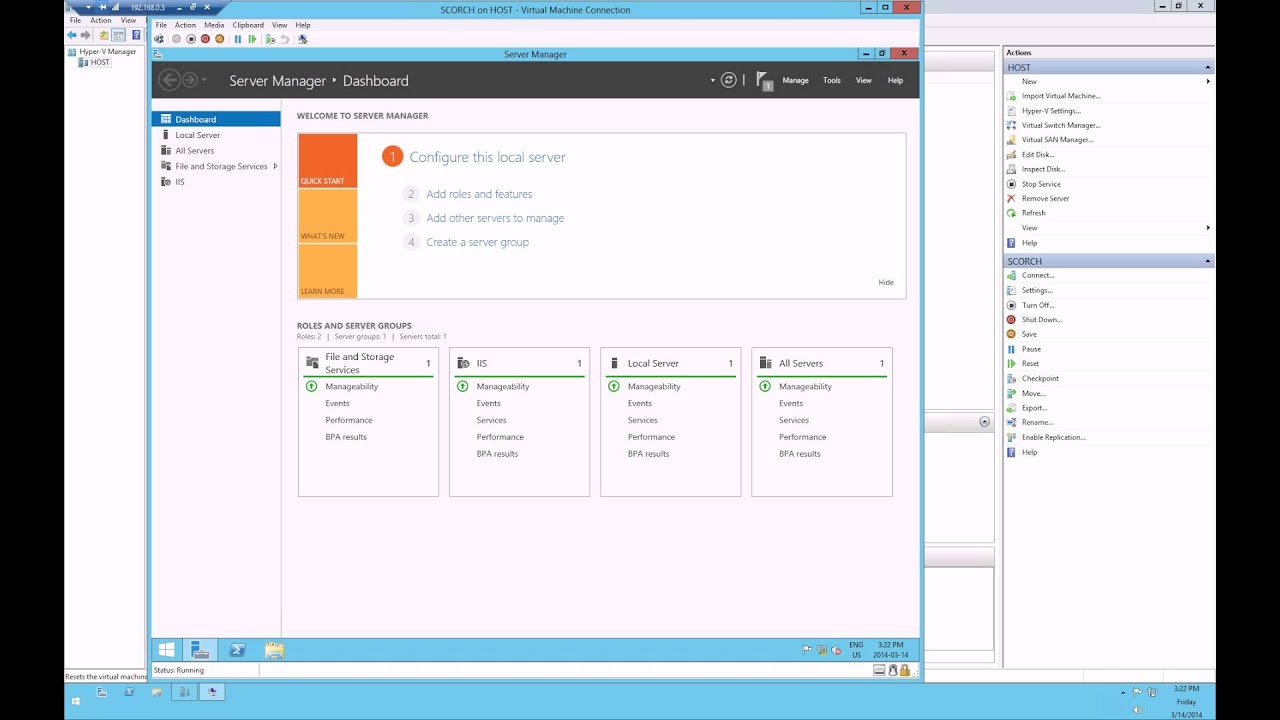The height and width of the screenshot is (720, 1280).
Task: Open the host Windows Start button
Action: (x=75, y=702)
